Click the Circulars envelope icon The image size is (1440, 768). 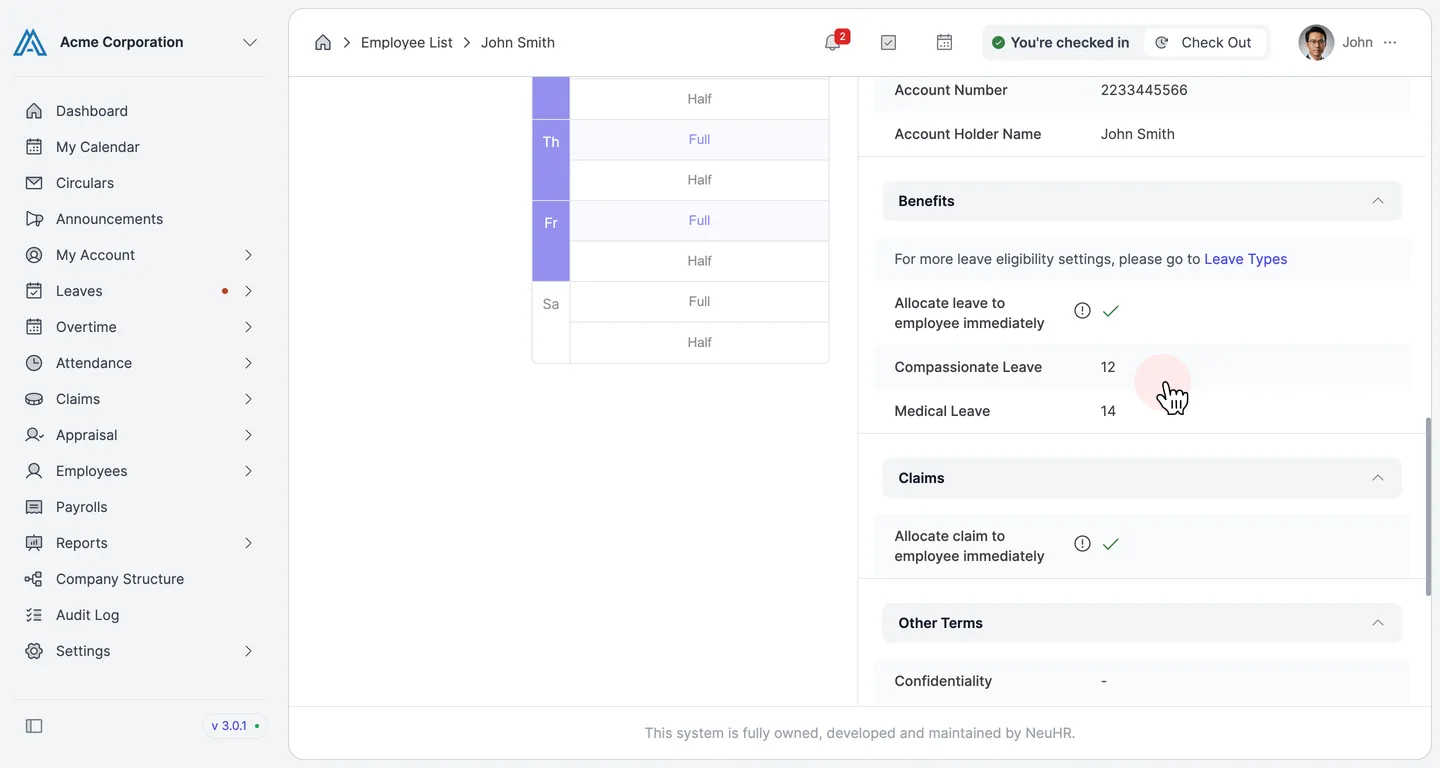pos(34,183)
